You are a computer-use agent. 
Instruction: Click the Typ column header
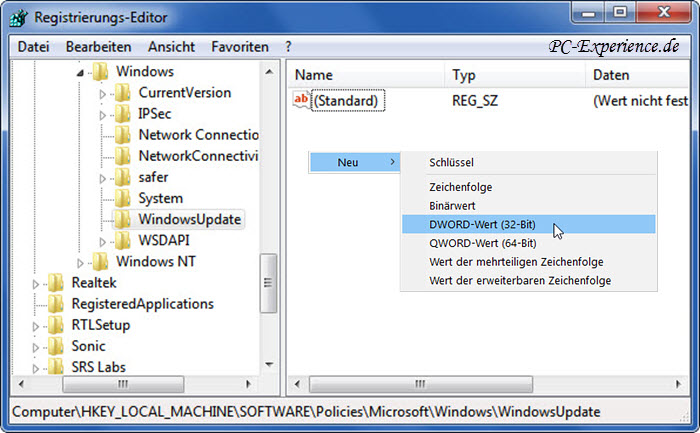coord(464,75)
